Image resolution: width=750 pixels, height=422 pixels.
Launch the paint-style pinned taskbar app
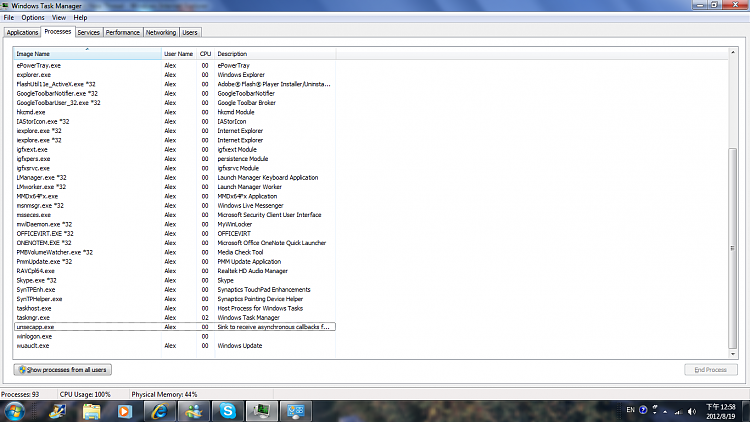pos(57,411)
